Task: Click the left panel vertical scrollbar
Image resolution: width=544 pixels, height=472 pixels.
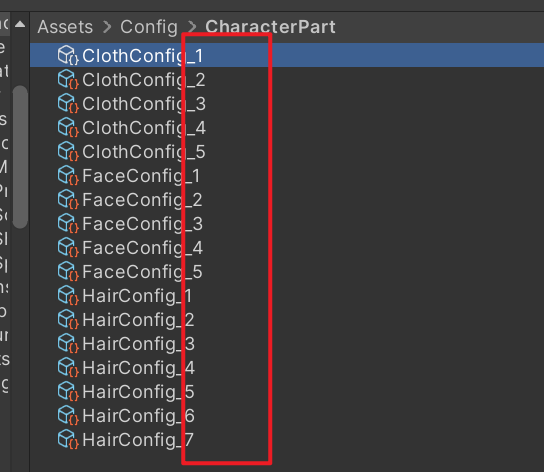Action: [20, 157]
